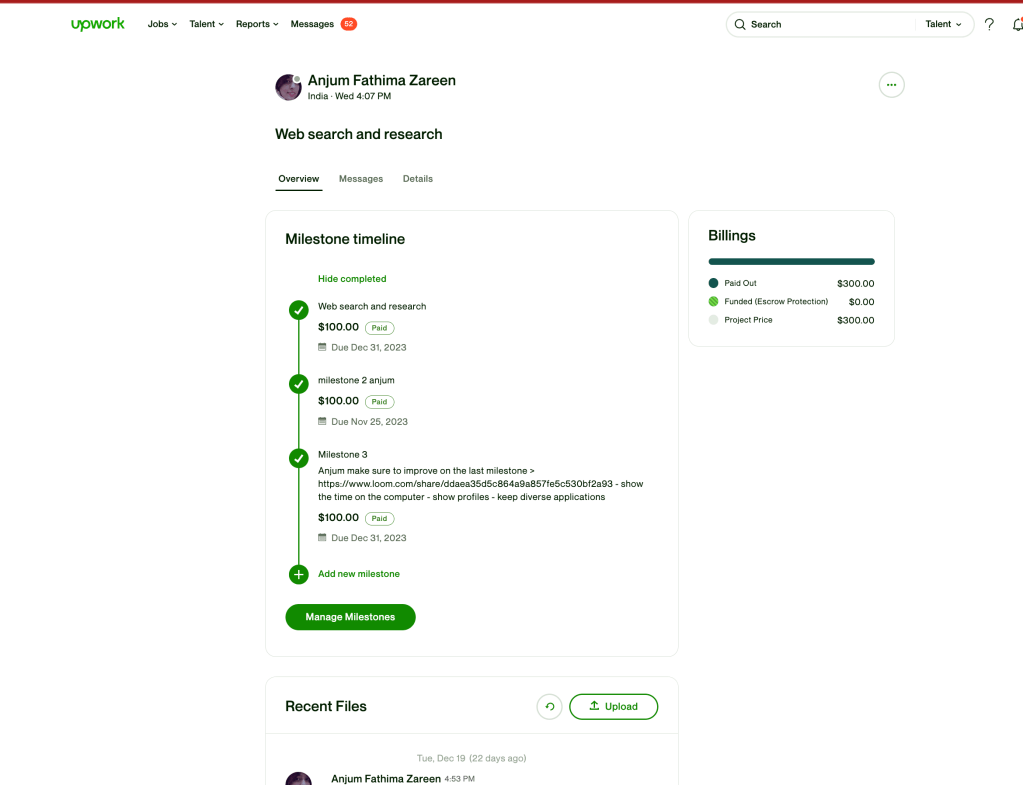Click the Paid Out $300.00 amount

[x=855, y=284]
